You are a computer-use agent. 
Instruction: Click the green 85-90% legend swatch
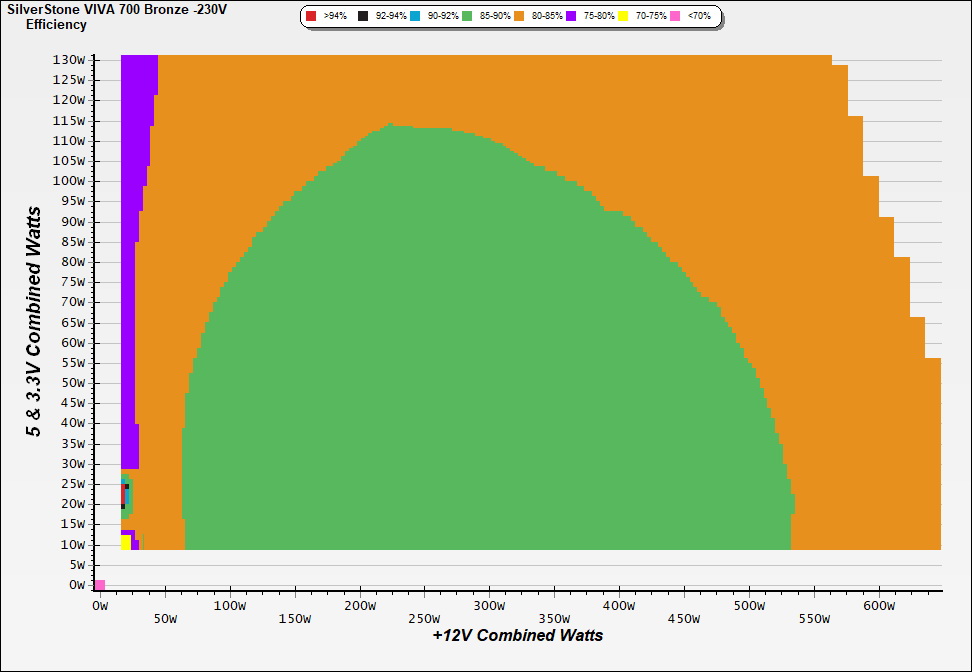(467, 17)
